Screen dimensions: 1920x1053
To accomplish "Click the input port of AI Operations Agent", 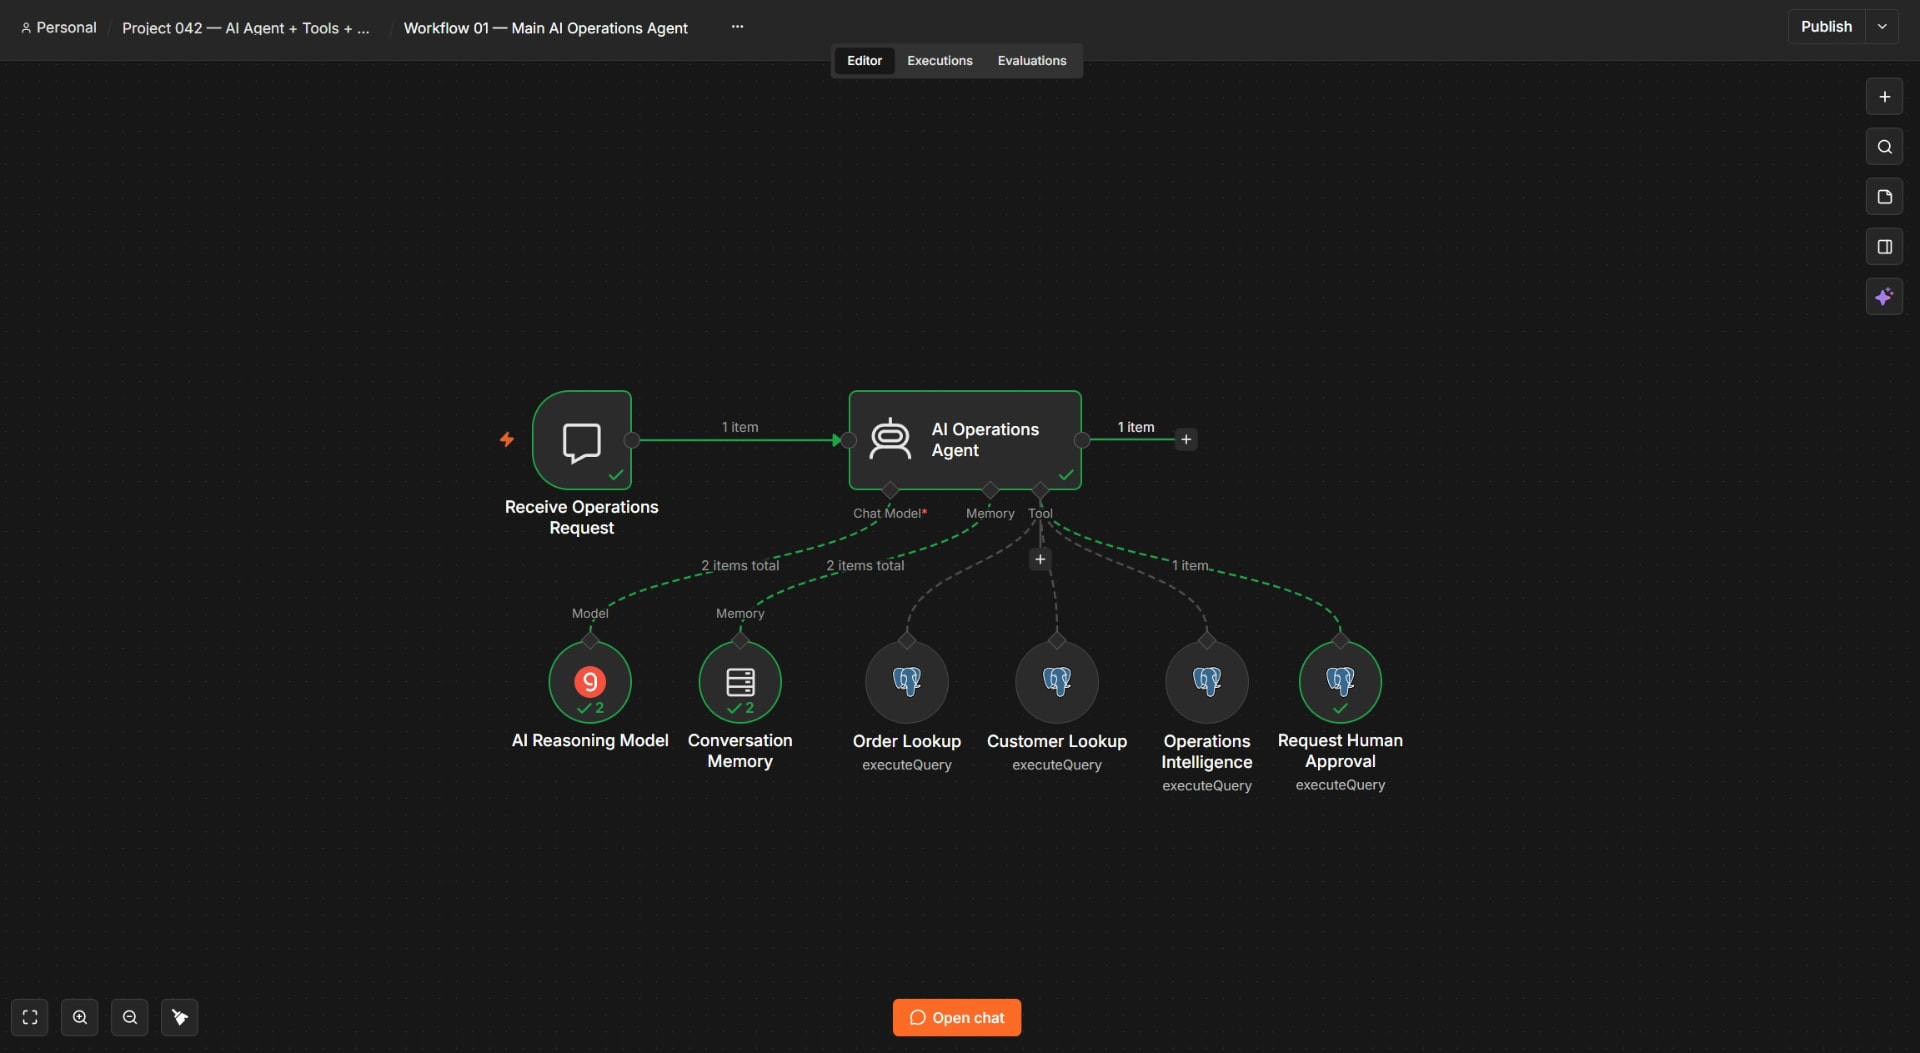I will [x=849, y=440].
